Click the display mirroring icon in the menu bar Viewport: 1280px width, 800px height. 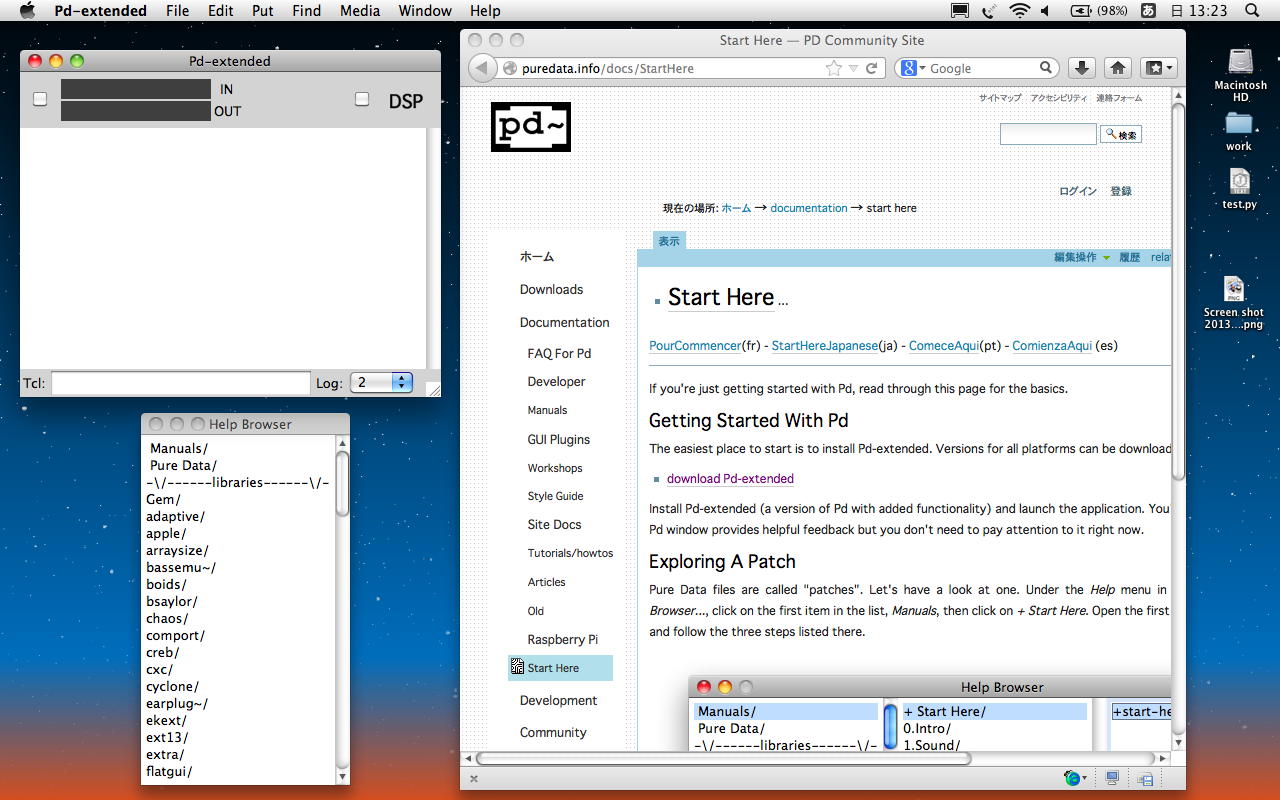coord(960,11)
